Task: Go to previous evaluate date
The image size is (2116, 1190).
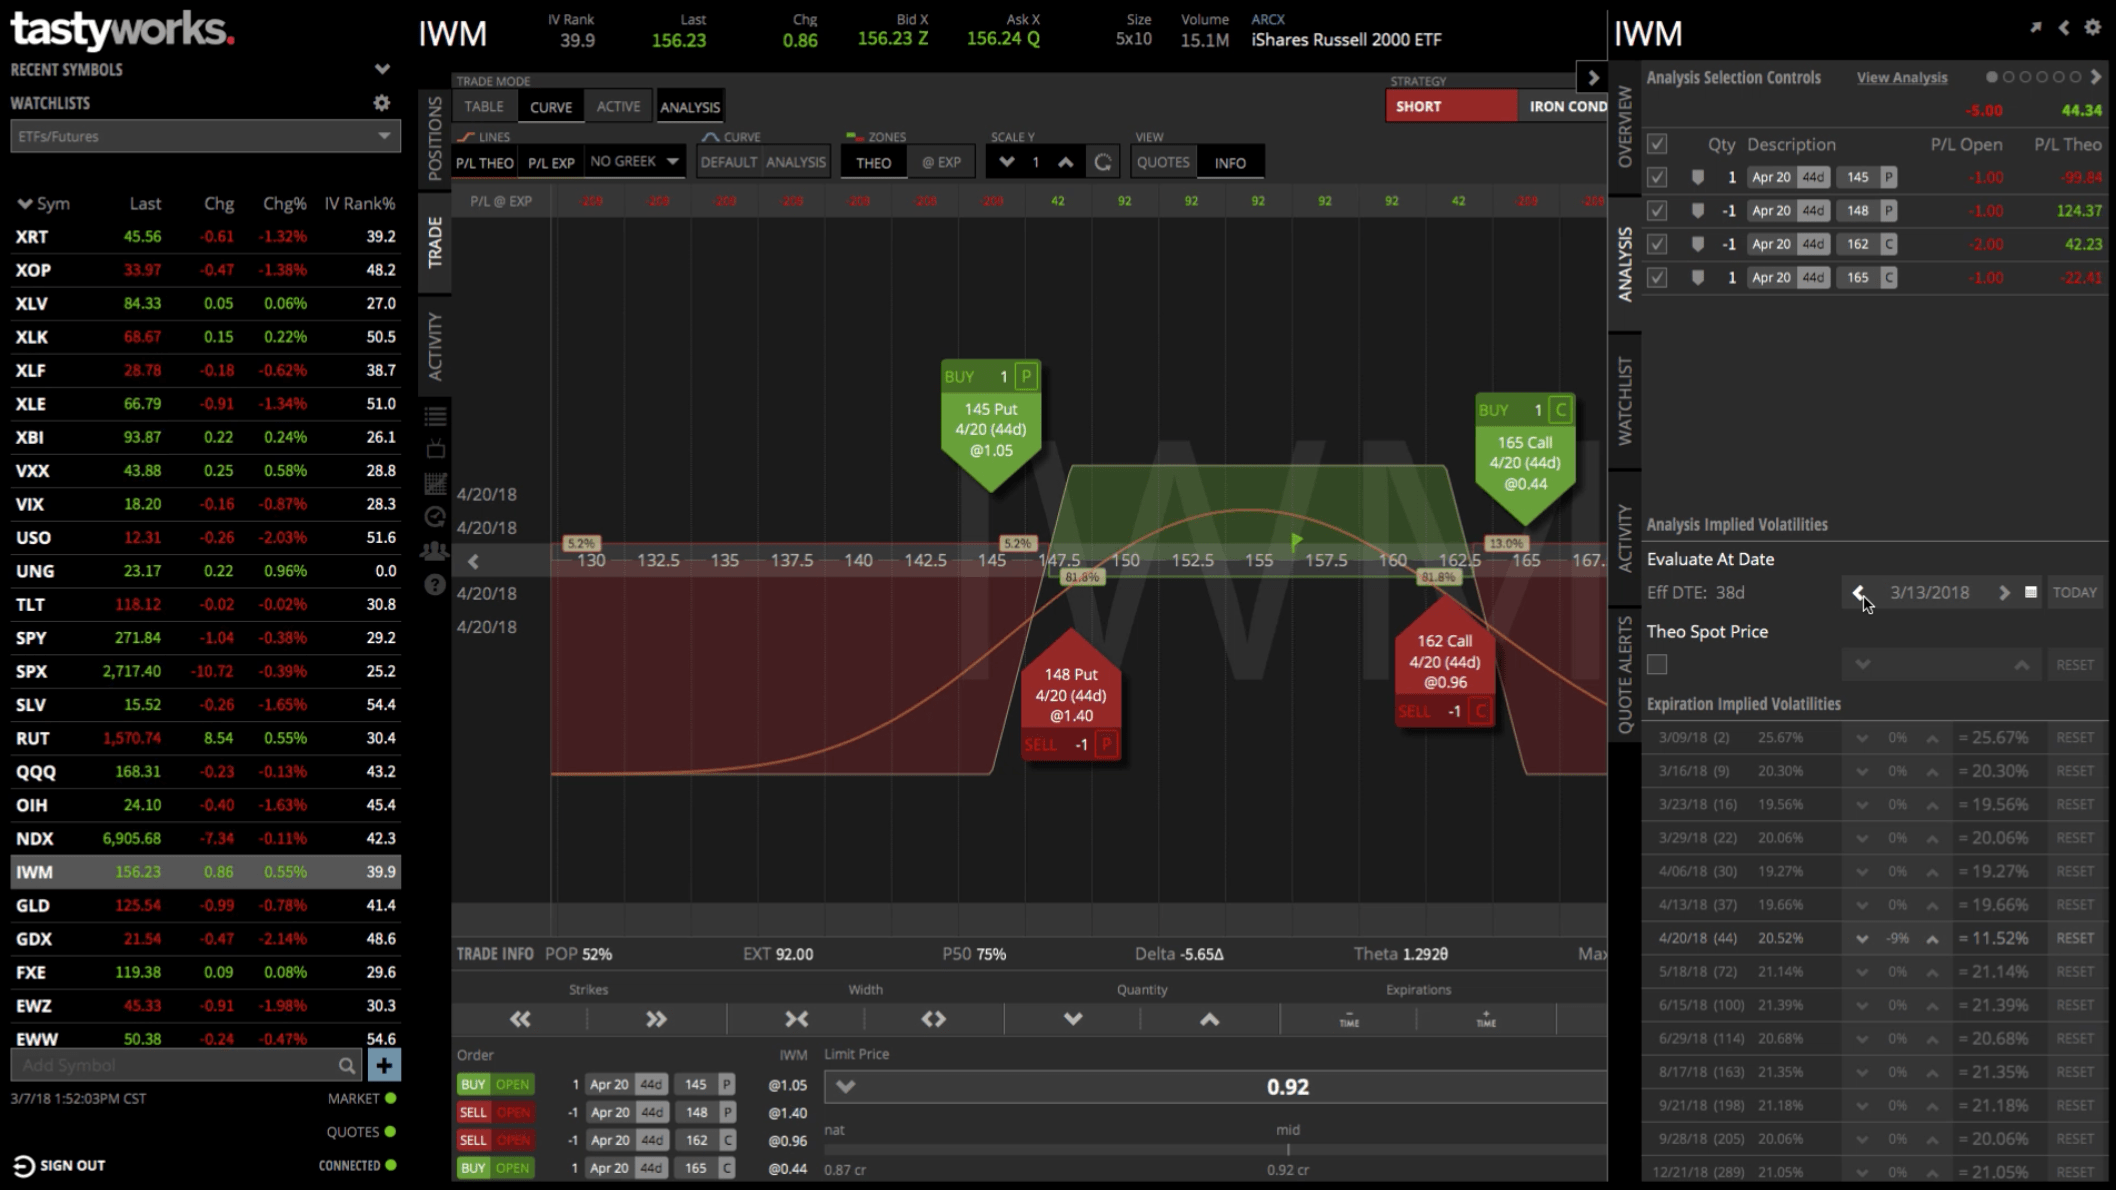Action: point(1858,593)
